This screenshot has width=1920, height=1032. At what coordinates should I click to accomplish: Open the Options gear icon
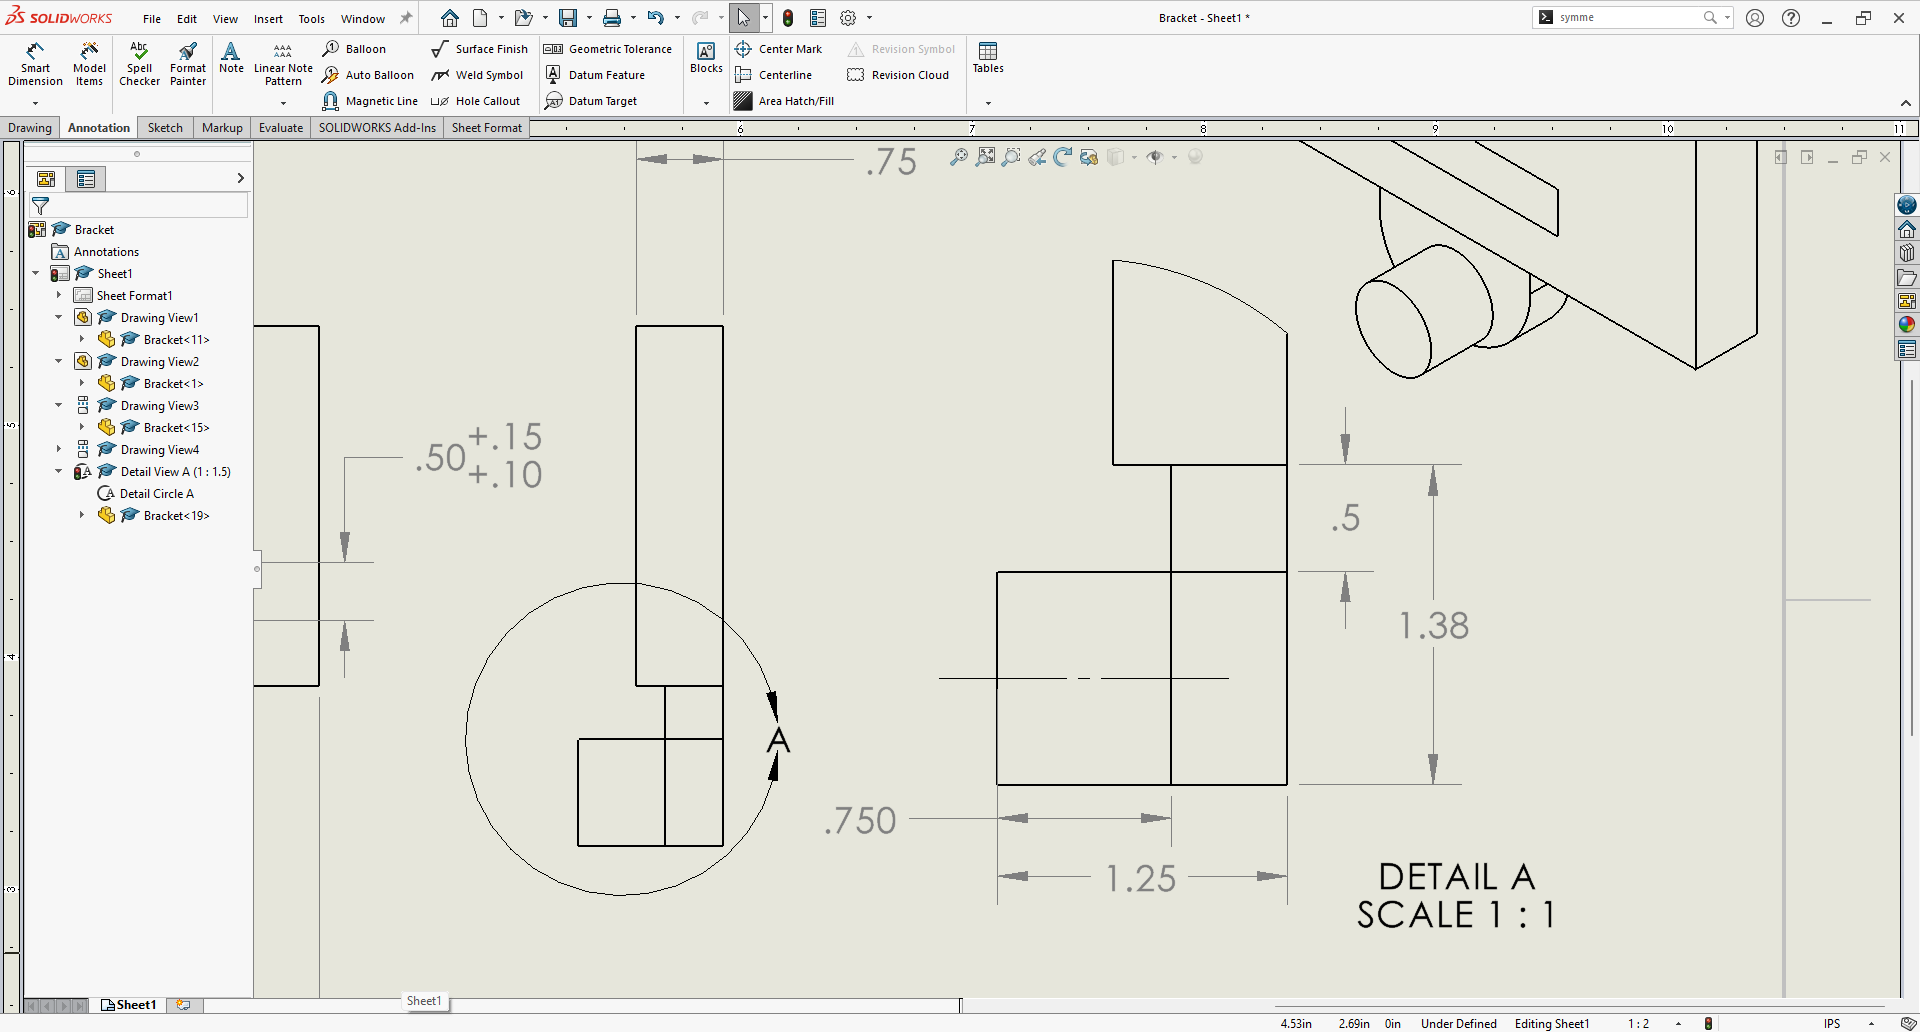(848, 18)
